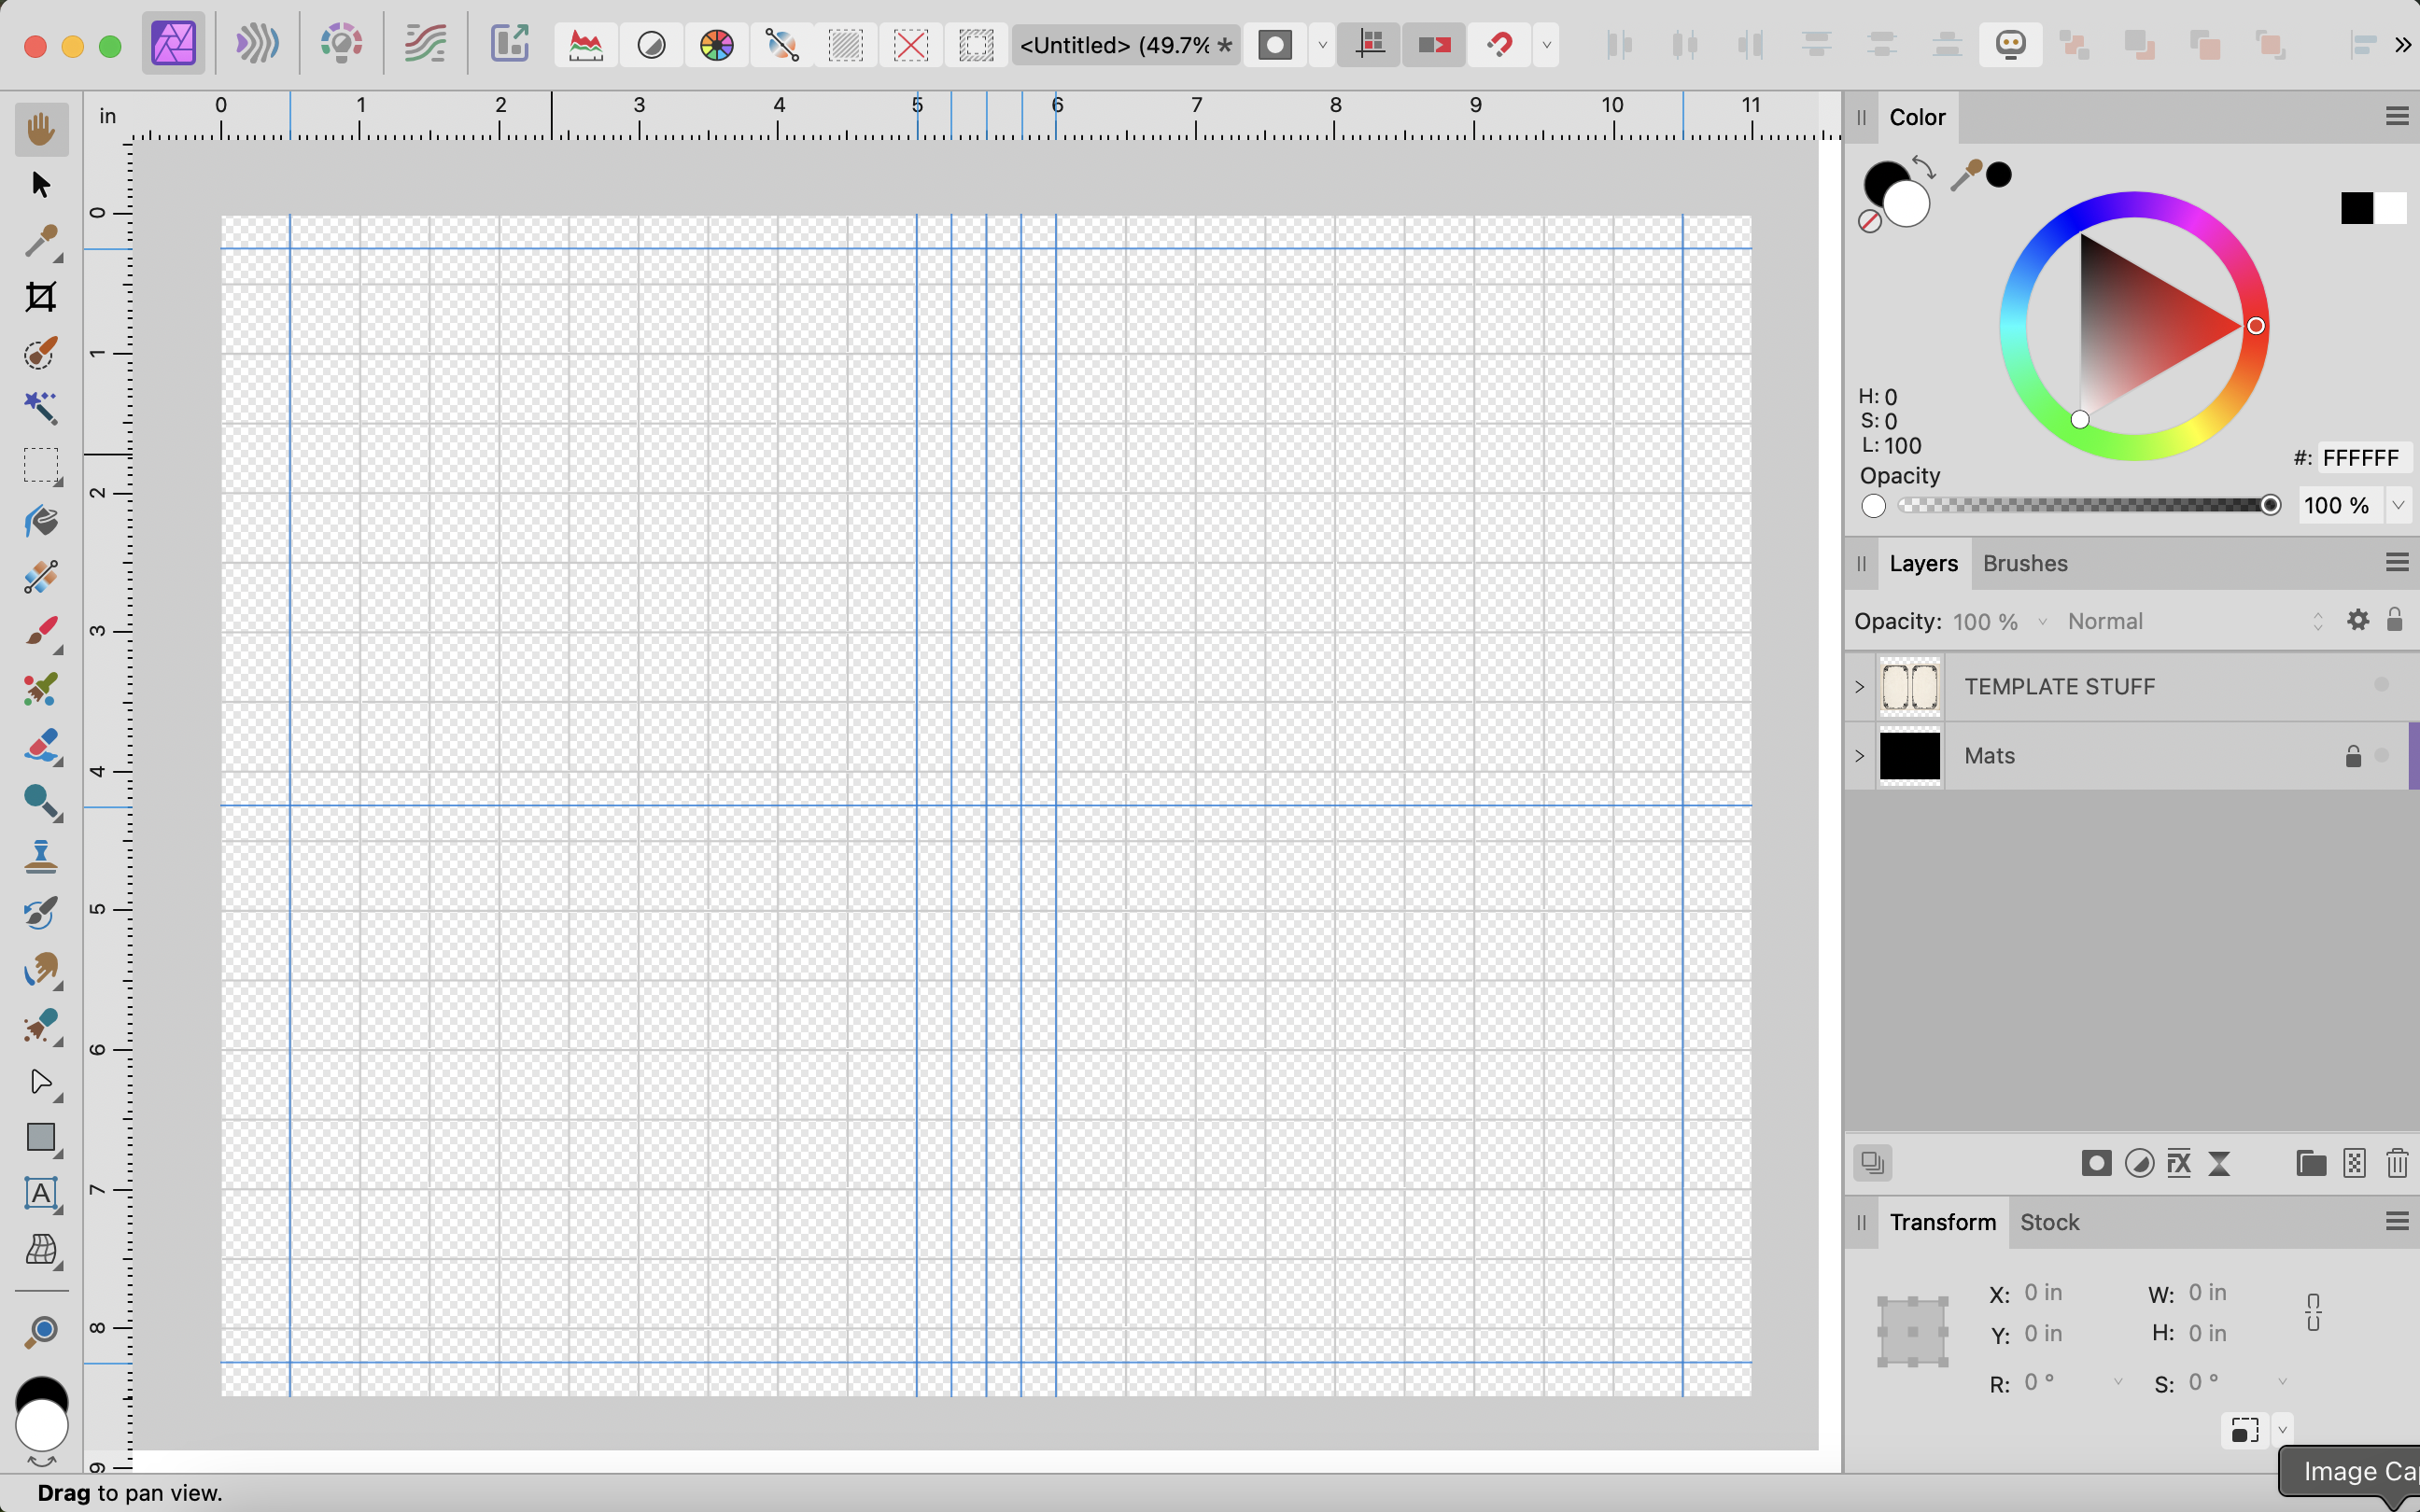Select the Selection Brush tool
This screenshot has width=2420, height=1512.
click(x=41, y=353)
